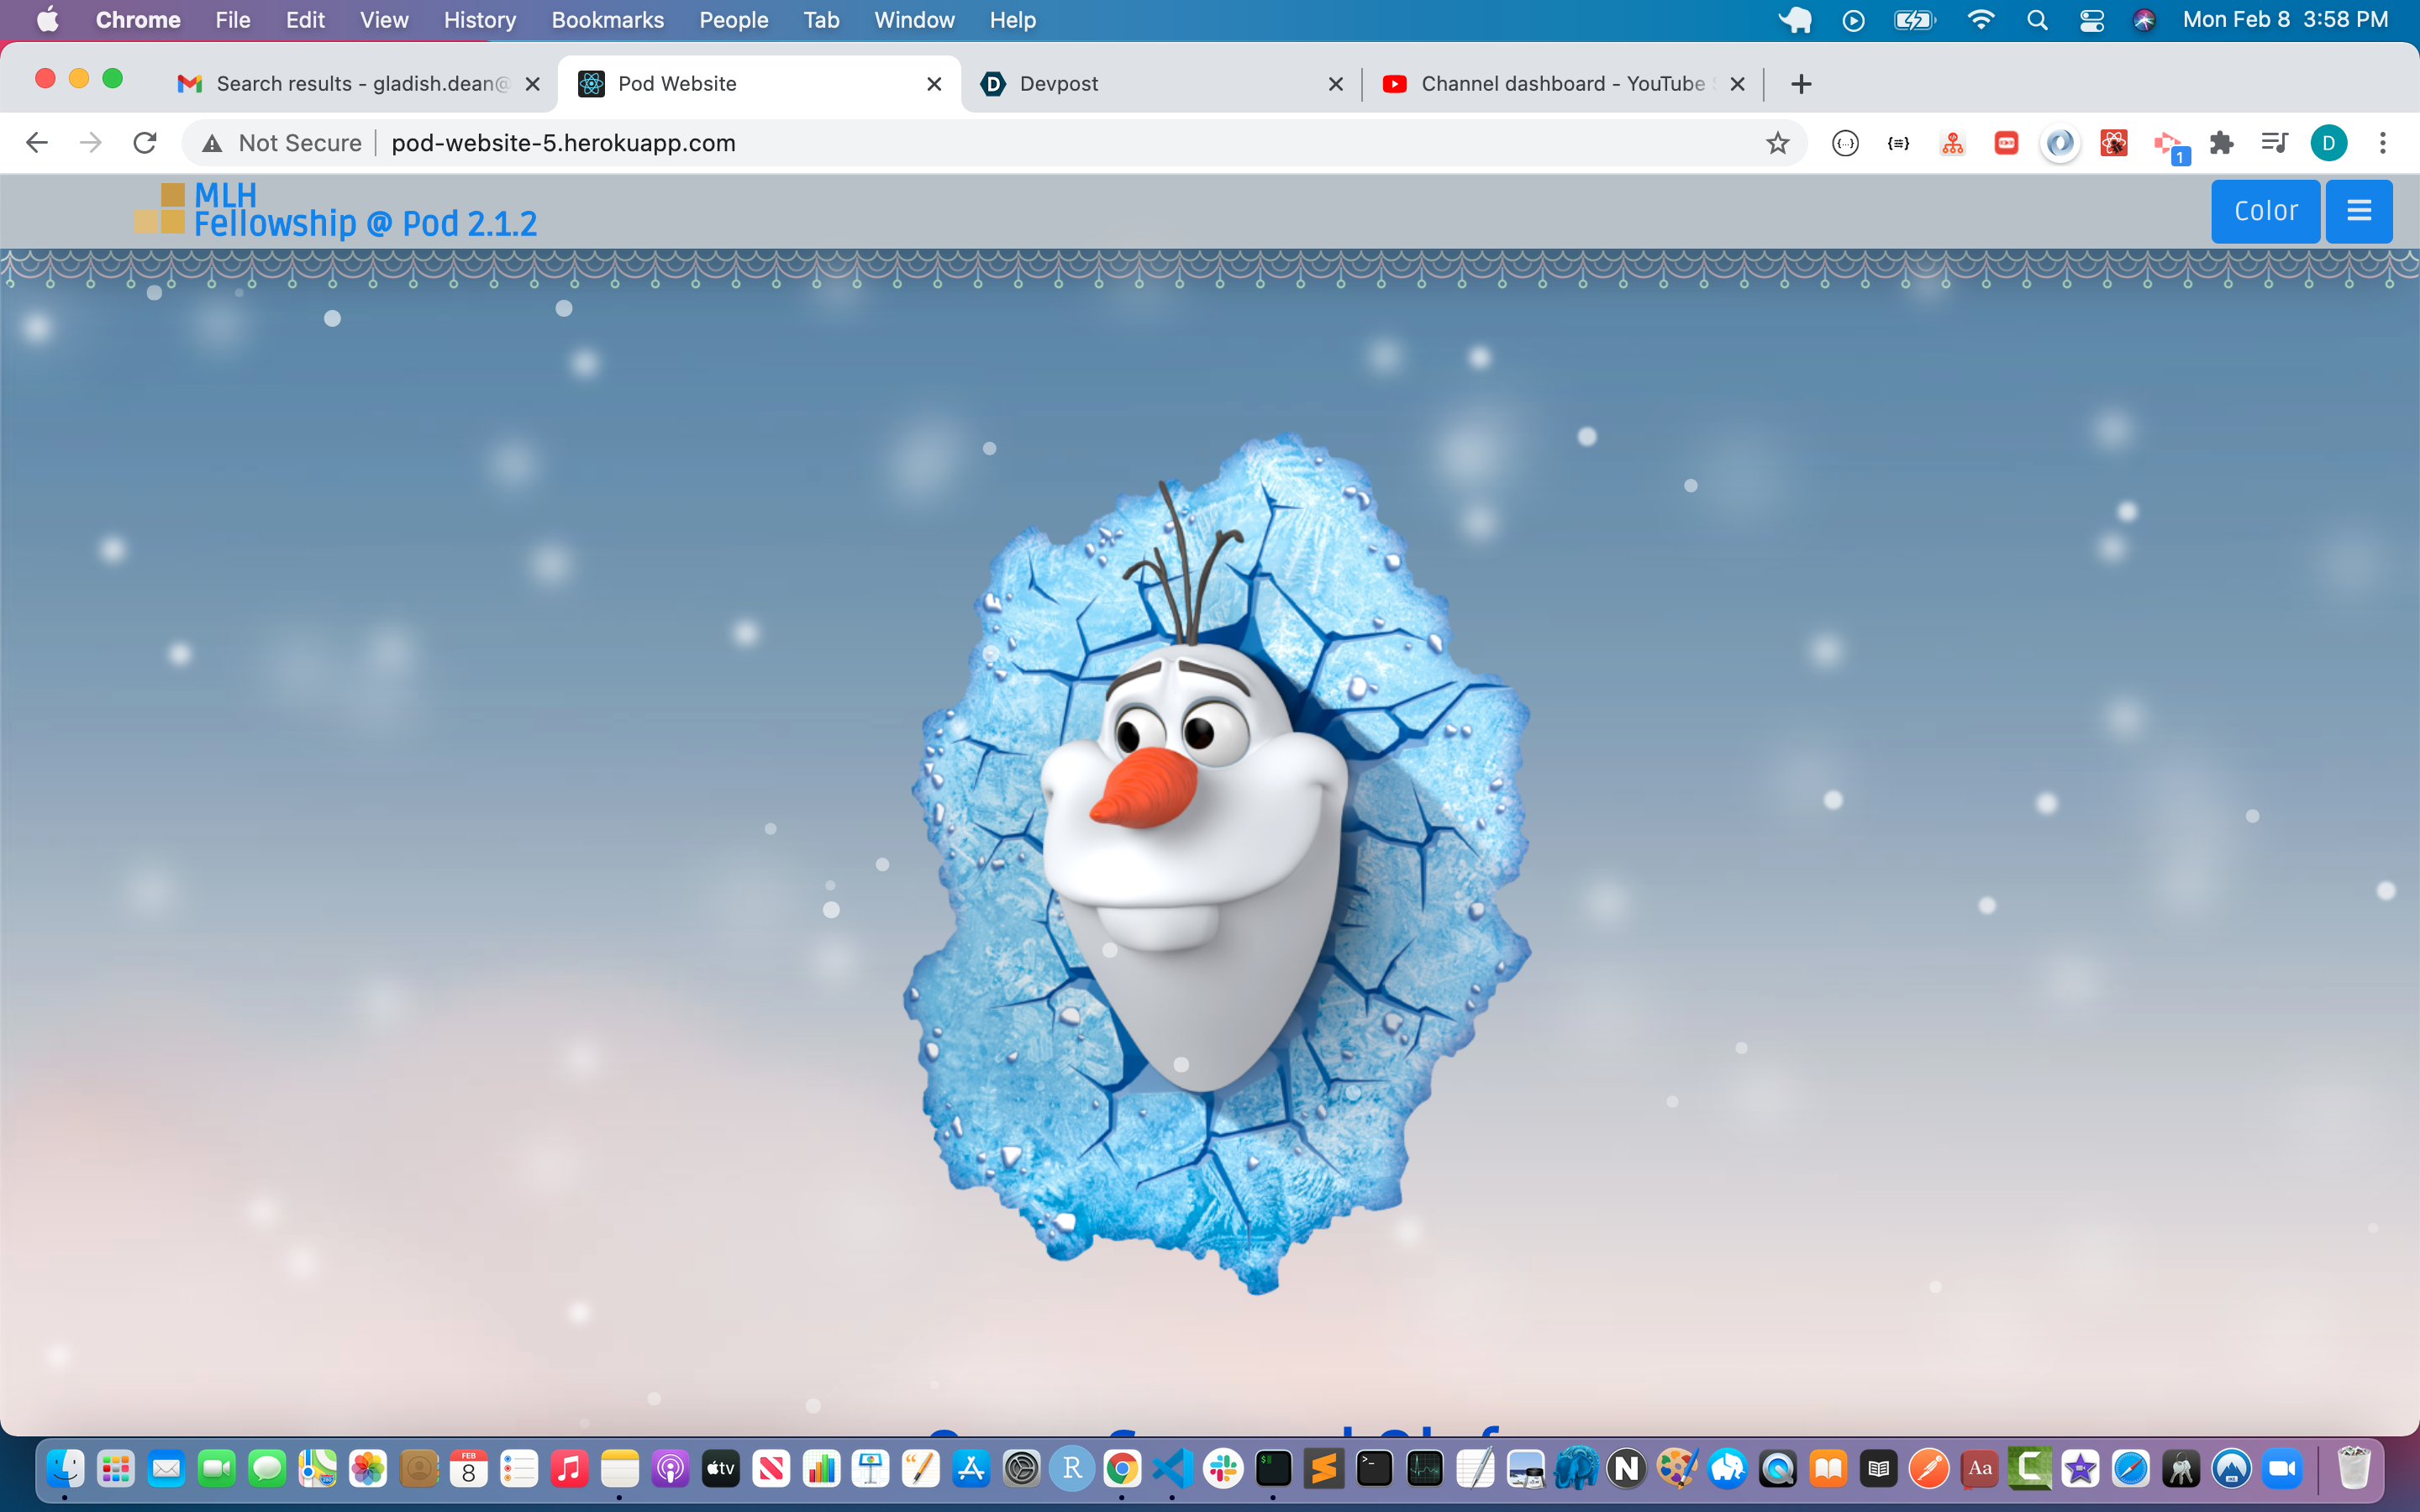Open the Chrome Extensions puzzle icon

[x=2221, y=143]
